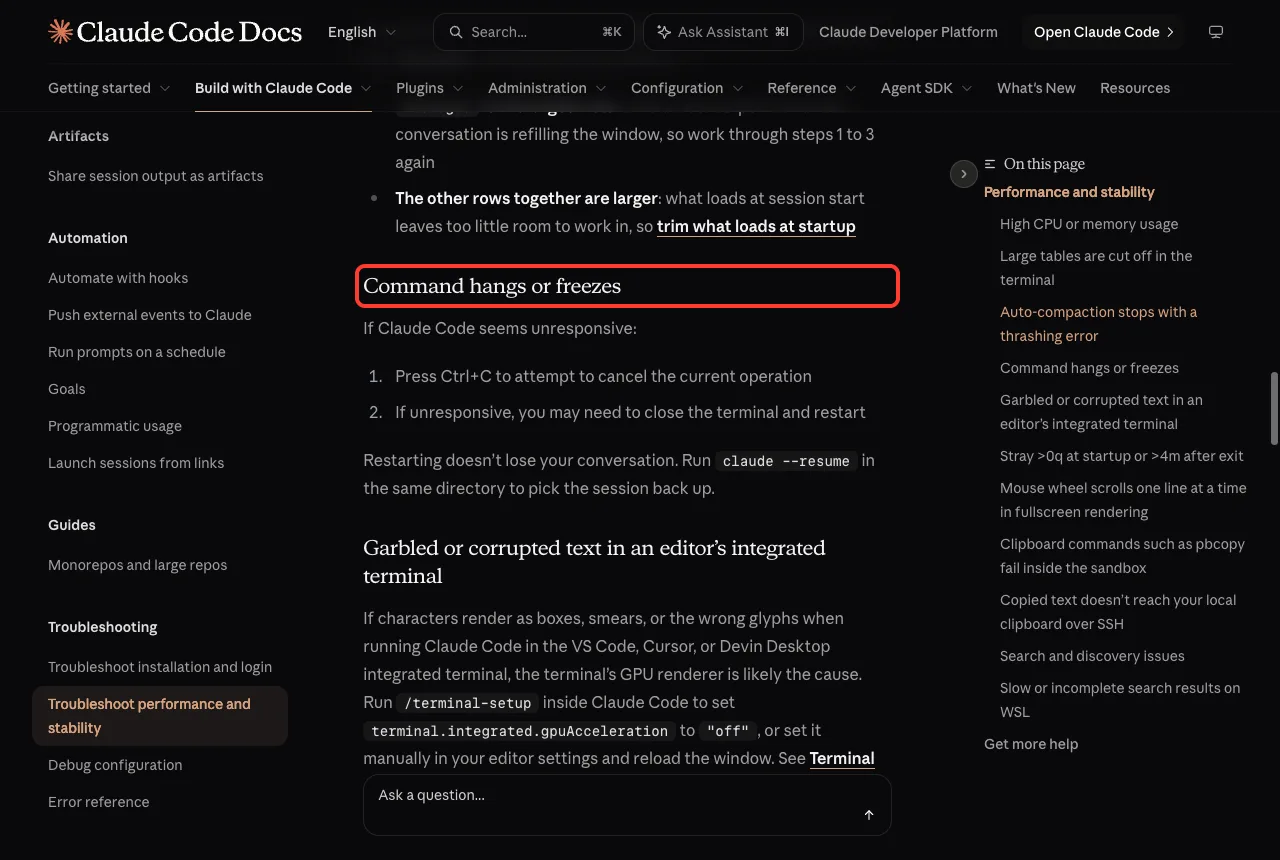Jump to High CPU or memory usage
1280x860 pixels.
tap(1089, 224)
